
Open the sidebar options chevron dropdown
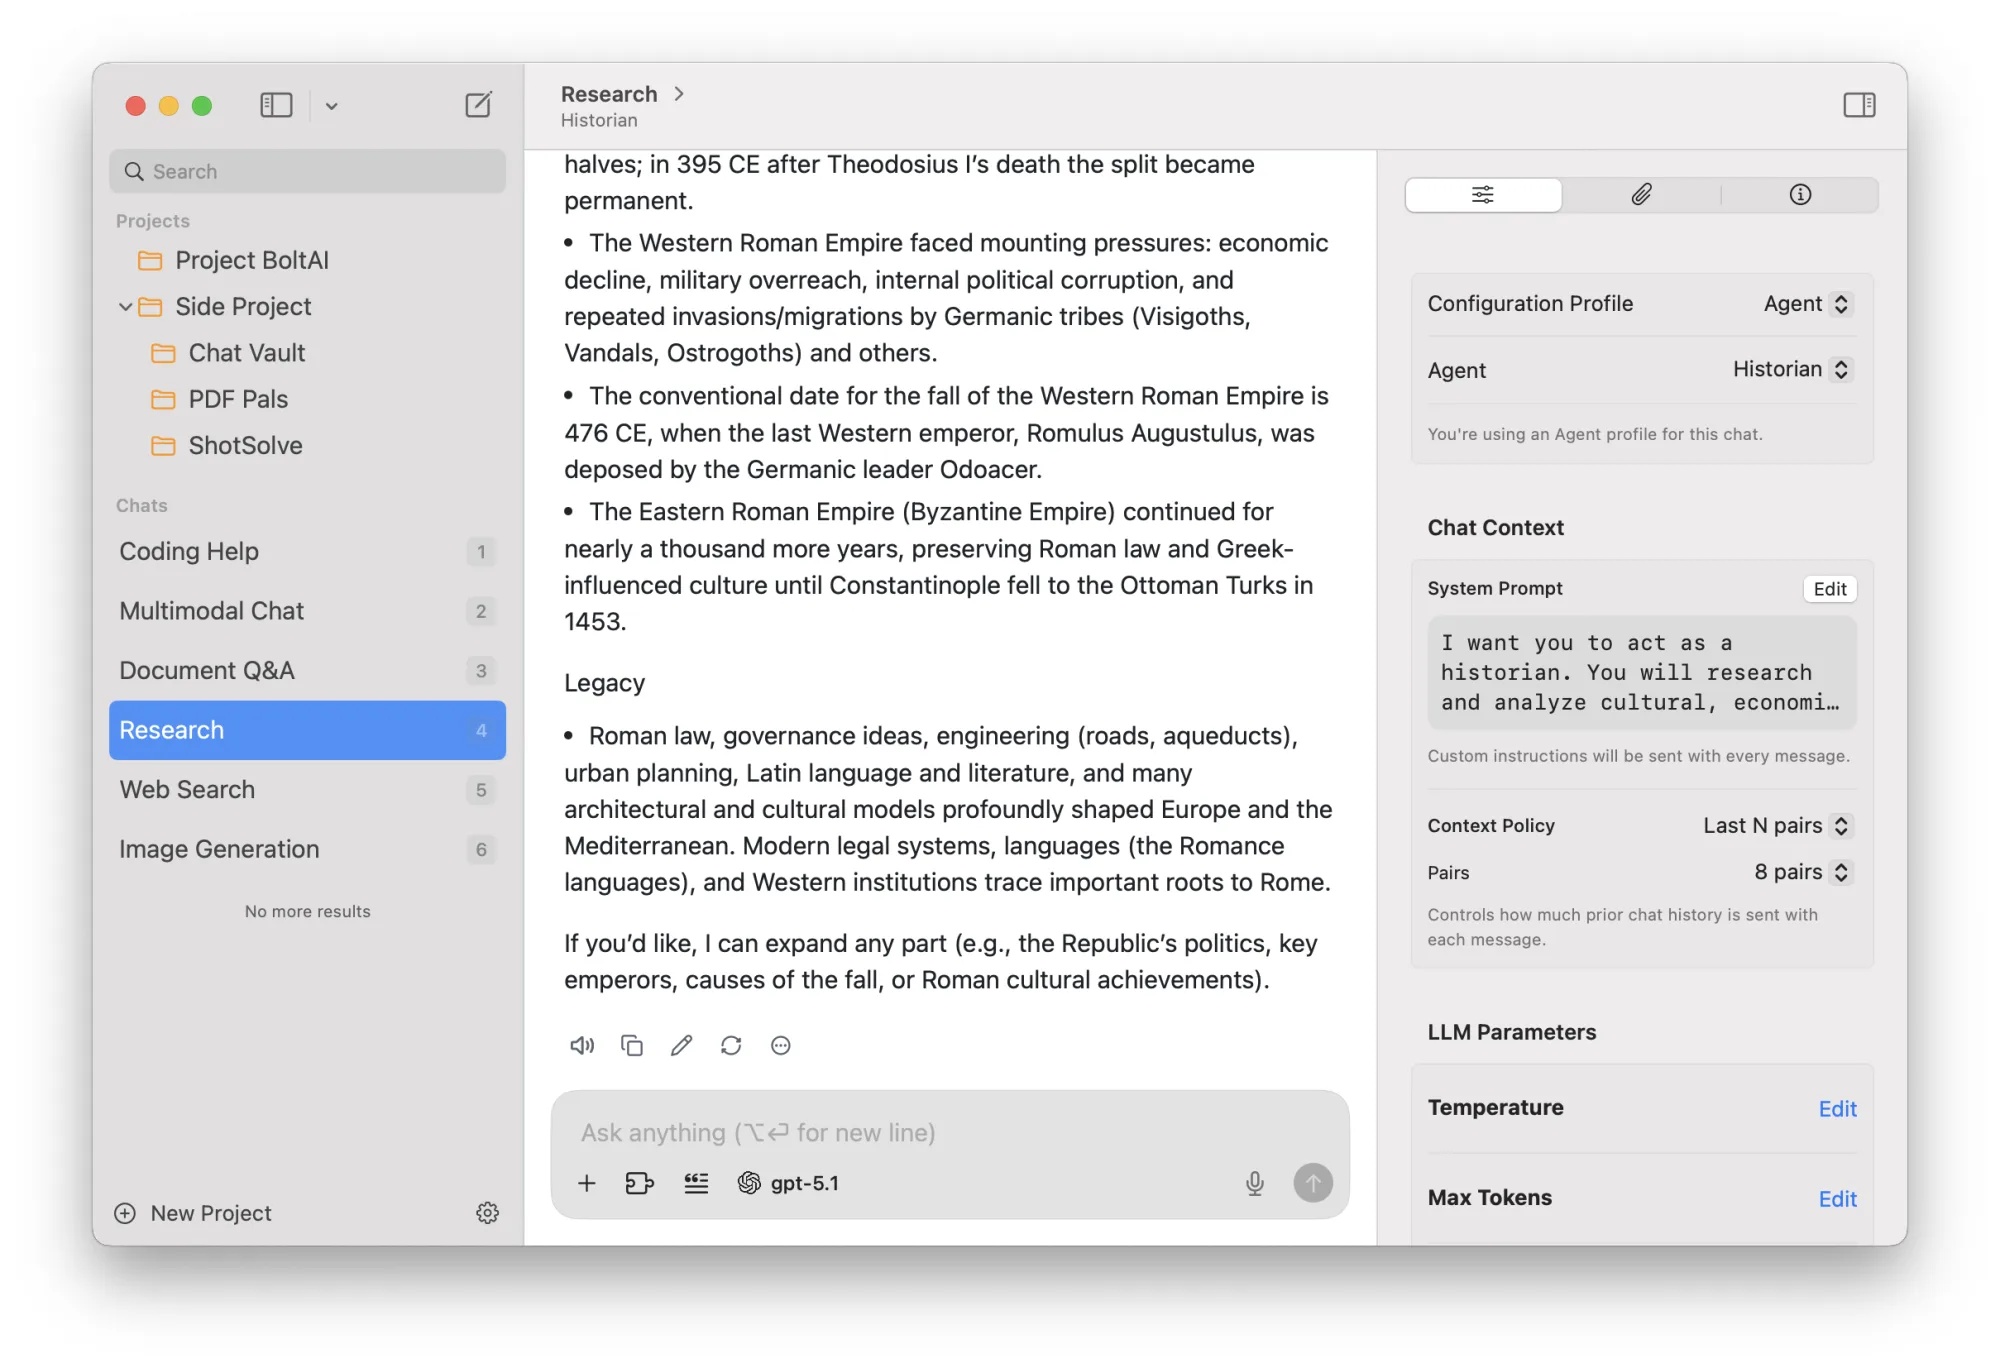click(331, 106)
